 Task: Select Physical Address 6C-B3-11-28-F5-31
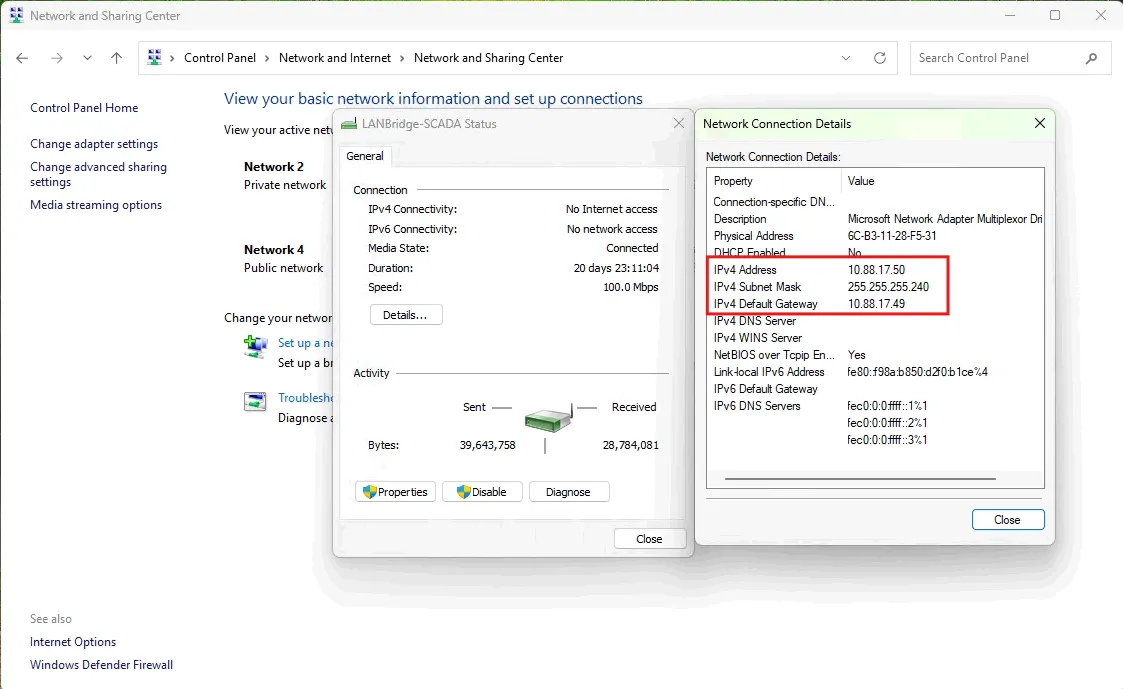892,236
